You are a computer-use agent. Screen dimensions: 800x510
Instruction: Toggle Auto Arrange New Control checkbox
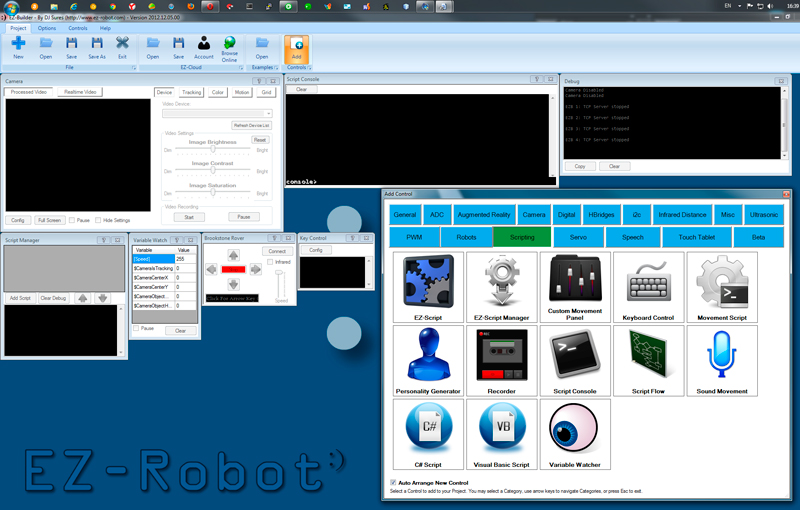coord(393,482)
